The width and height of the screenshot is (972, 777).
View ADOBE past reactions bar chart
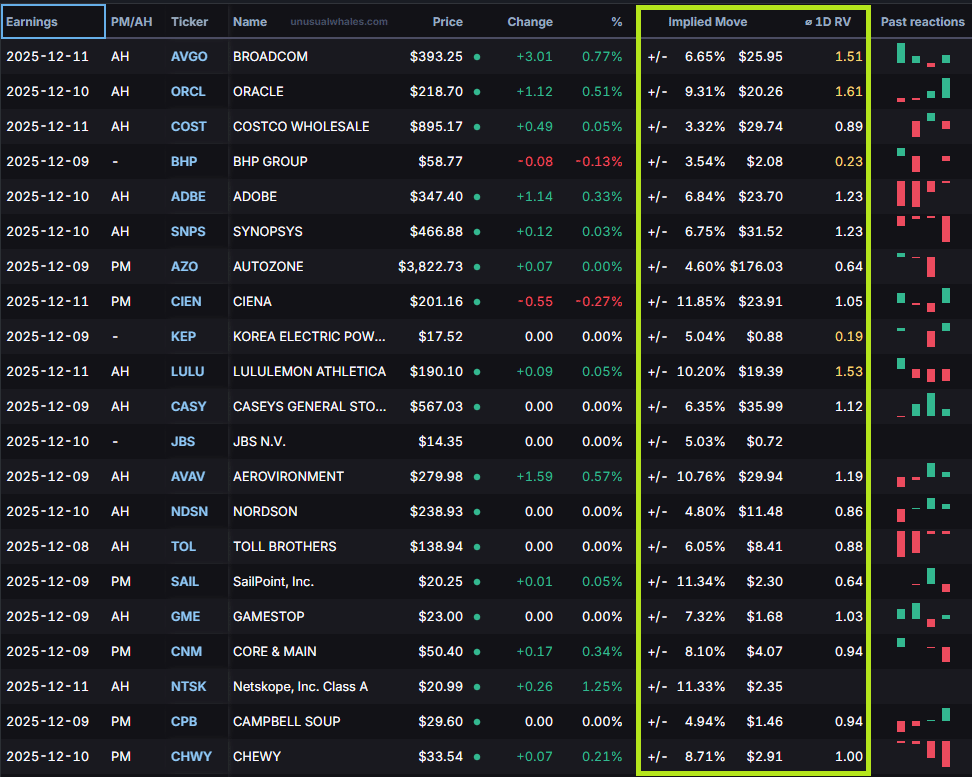coord(924,193)
